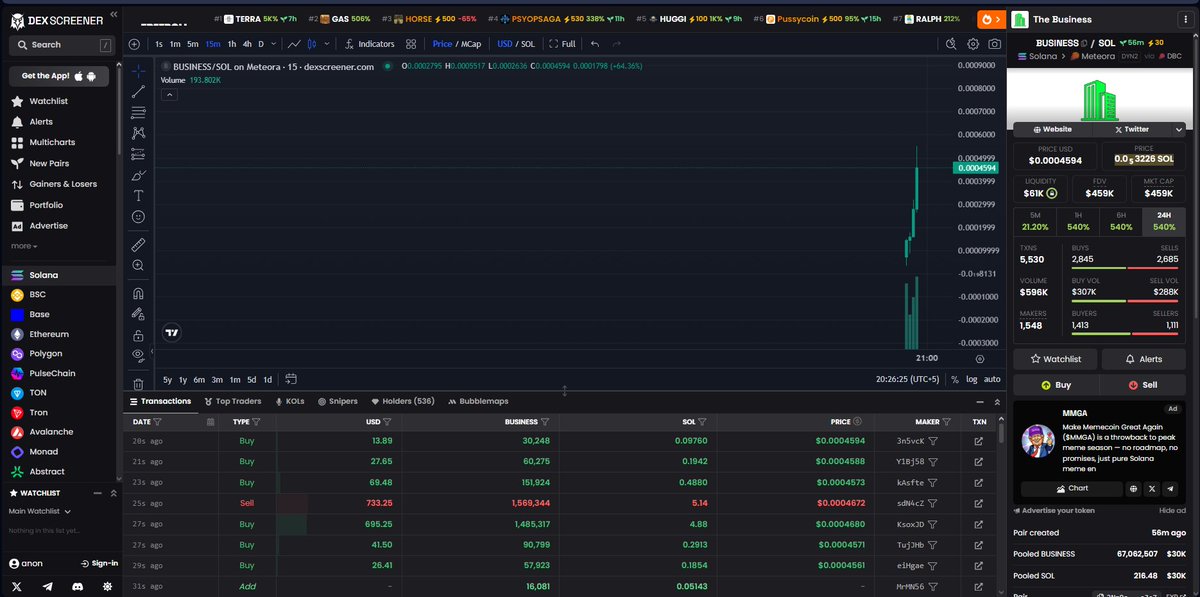Image resolution: width=1200 pixels, height=597 pixels.
Task: Select the XABCD pattern tool
Action: click(138, 133)
